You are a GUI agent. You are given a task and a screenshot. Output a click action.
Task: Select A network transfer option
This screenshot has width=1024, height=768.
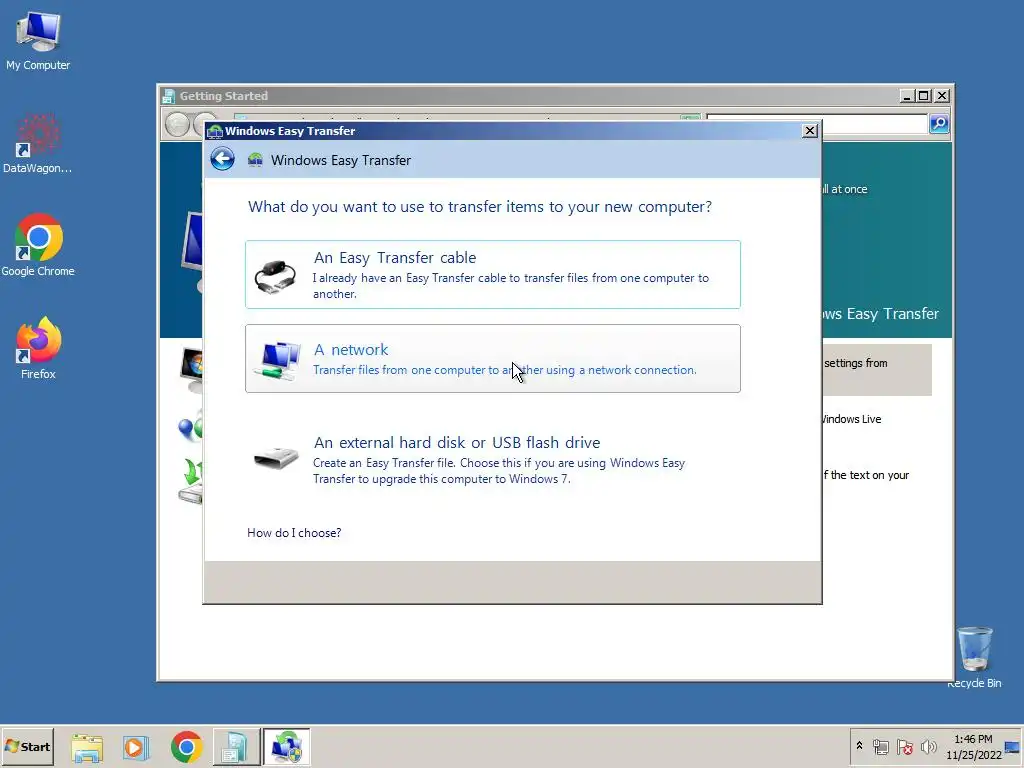point(492,359)
